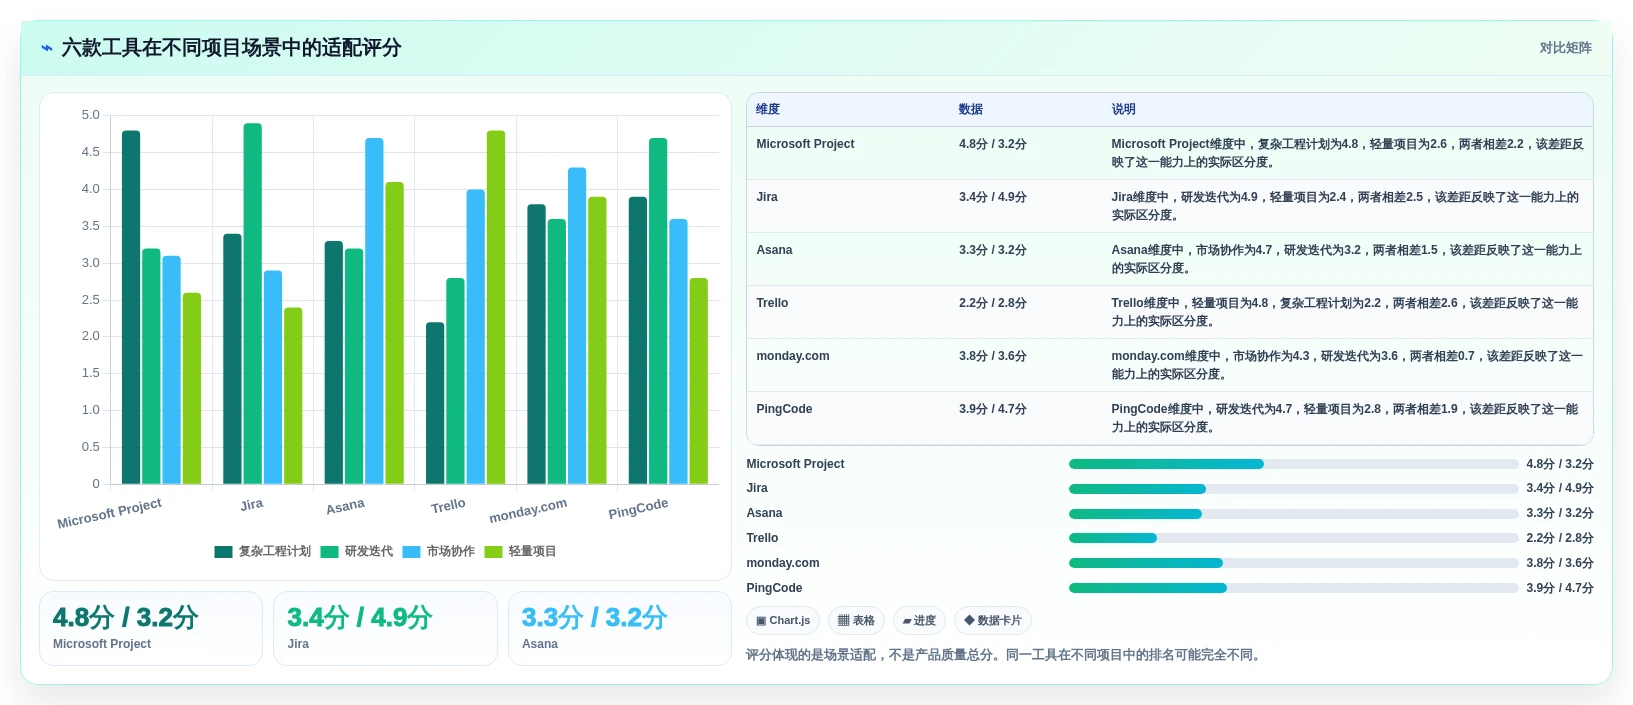Toggle the 轻量项目 legend swatch
This screenshot has height=705, width=1633.
click(x=493, y=552)
